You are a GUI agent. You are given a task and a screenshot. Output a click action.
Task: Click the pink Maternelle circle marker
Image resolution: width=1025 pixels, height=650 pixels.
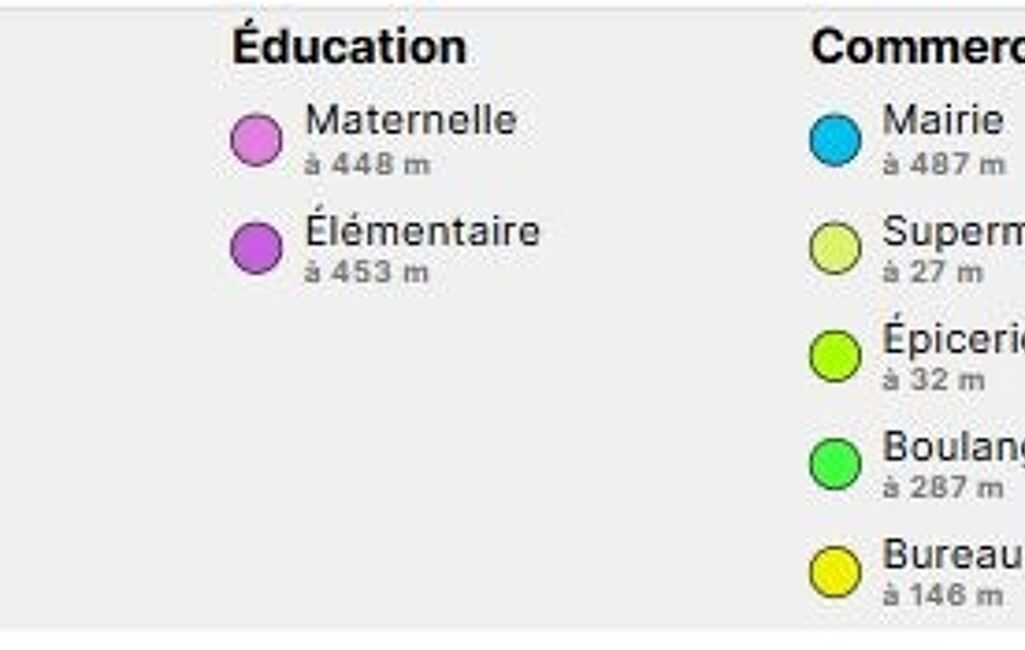tap(256, 140)
